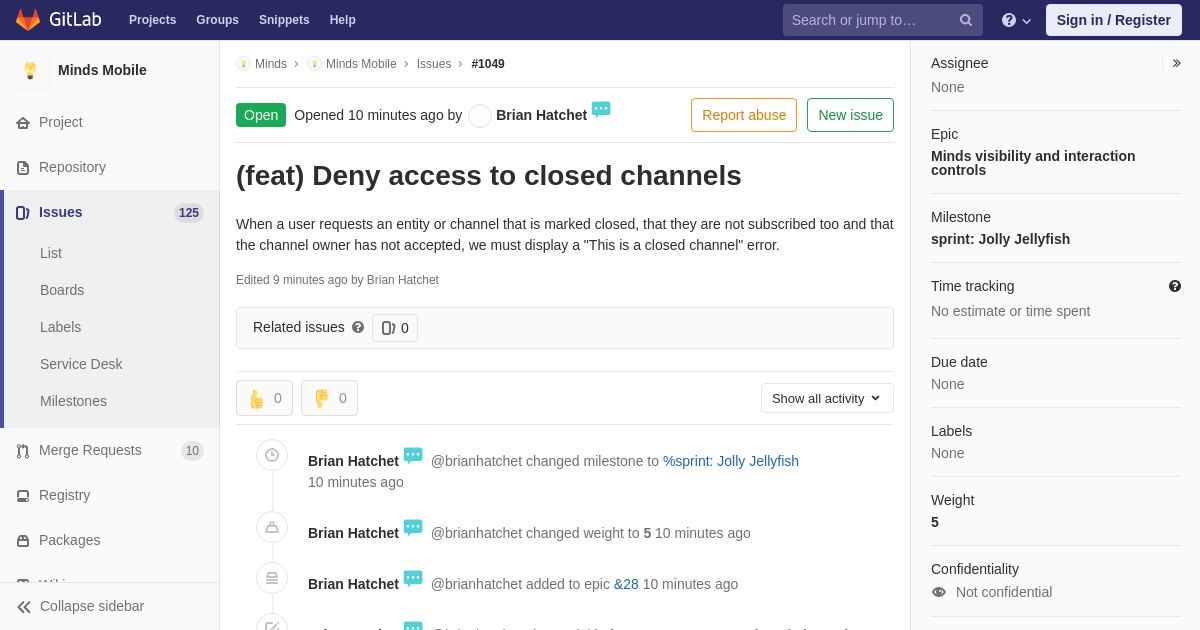Image resolution: width=1200 pixels, height=630 pixels.
Task: Click the Project home icon in the sidebar
Action: click(23, 123)
